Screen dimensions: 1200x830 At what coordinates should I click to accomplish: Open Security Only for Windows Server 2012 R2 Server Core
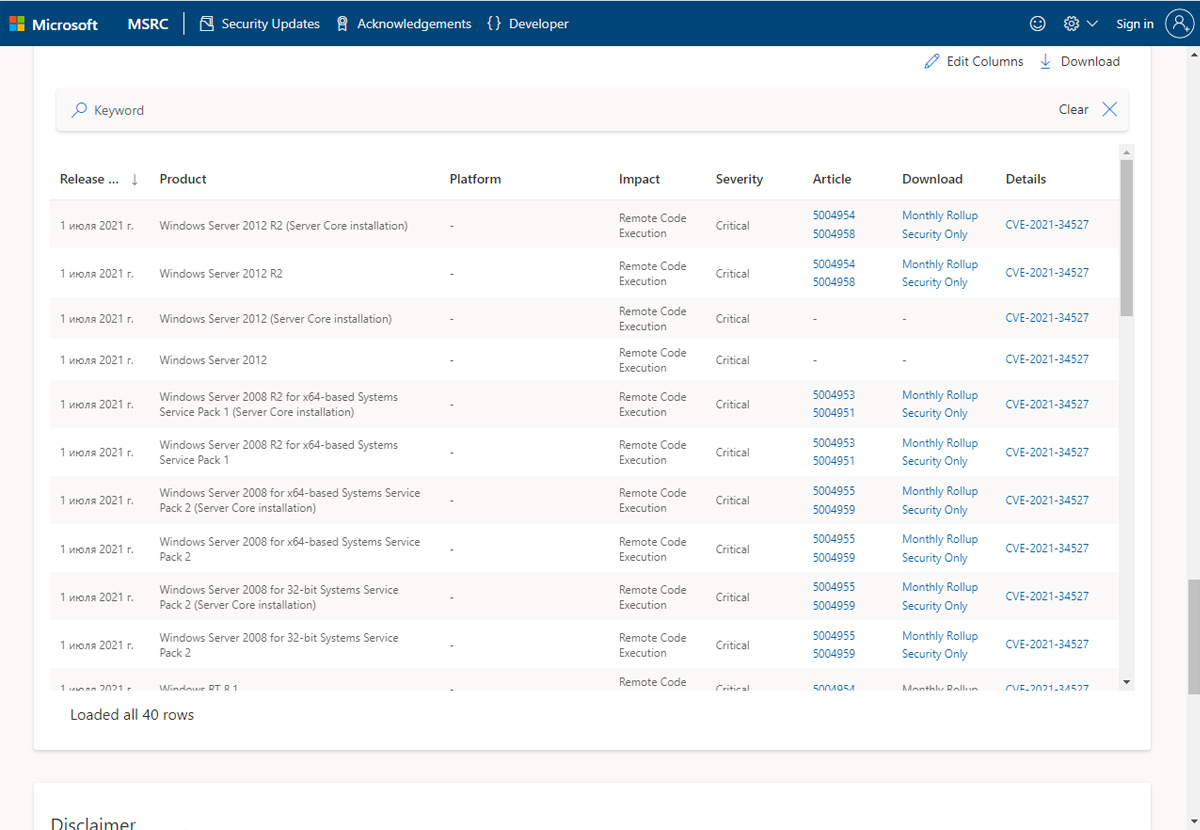click(x=935, y=234)
